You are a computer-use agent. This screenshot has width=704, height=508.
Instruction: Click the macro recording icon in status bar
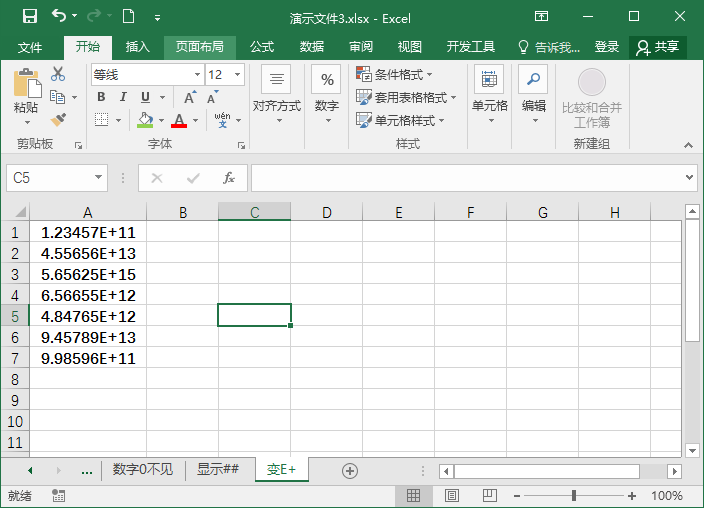tap(58, 496)
